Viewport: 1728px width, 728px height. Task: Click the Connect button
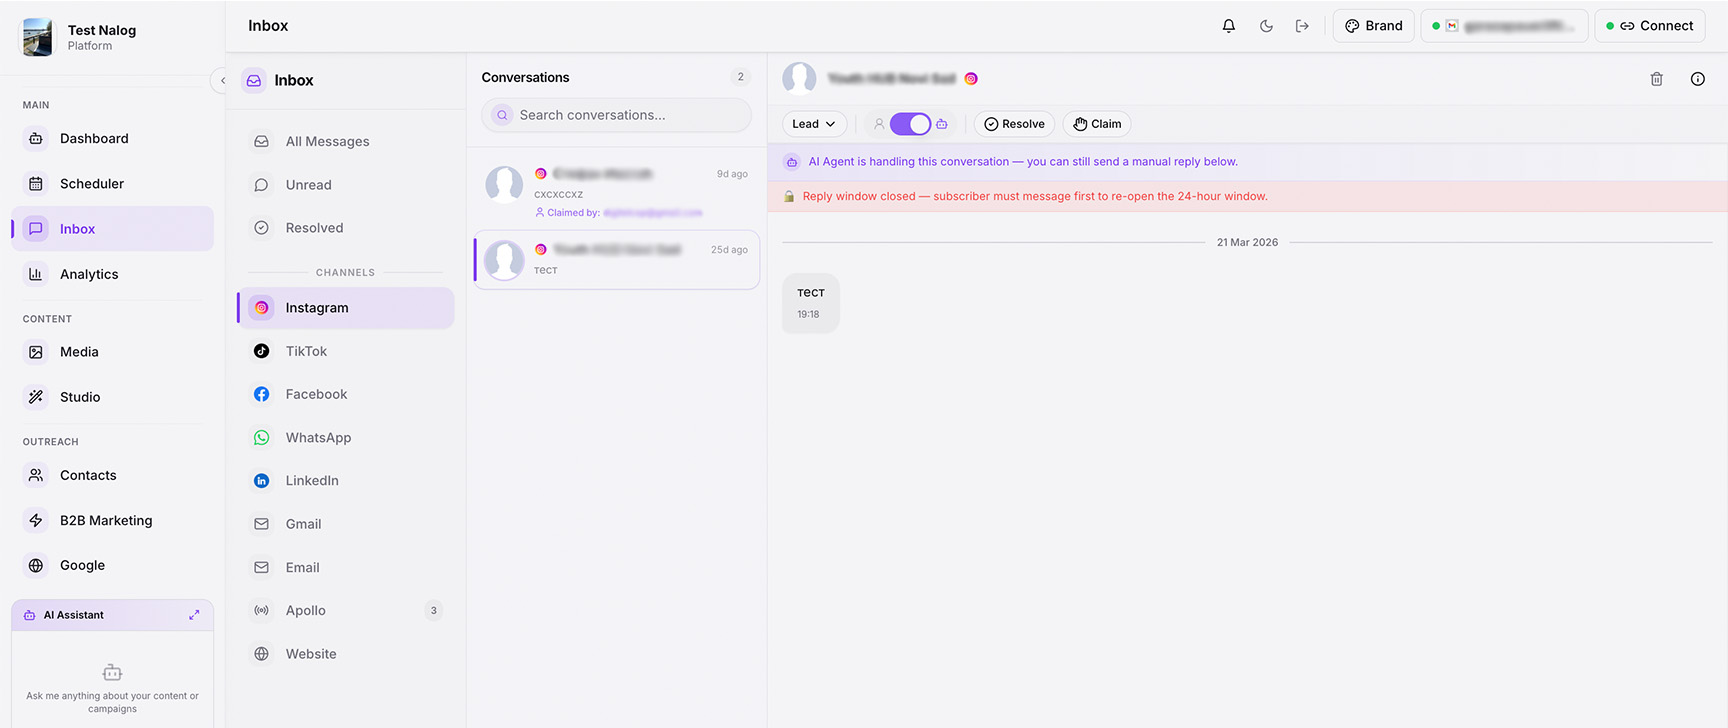(x=1650, y=26)
